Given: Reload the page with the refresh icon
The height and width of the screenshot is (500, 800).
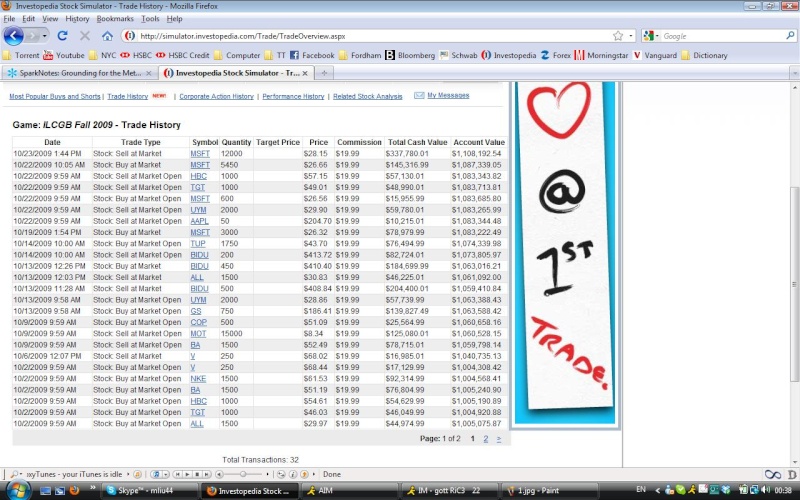Looking at the screenshot, I should point(62,36).
